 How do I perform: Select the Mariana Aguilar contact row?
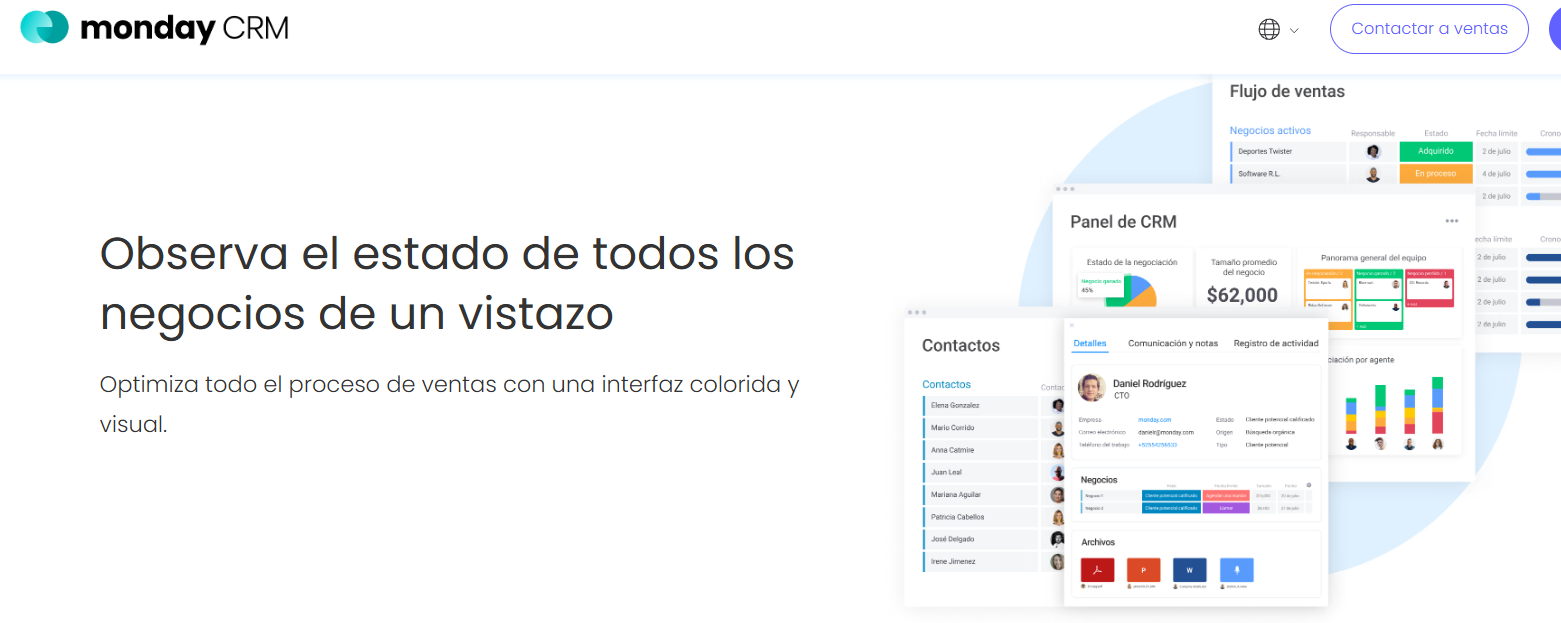(x=980, y=495)
